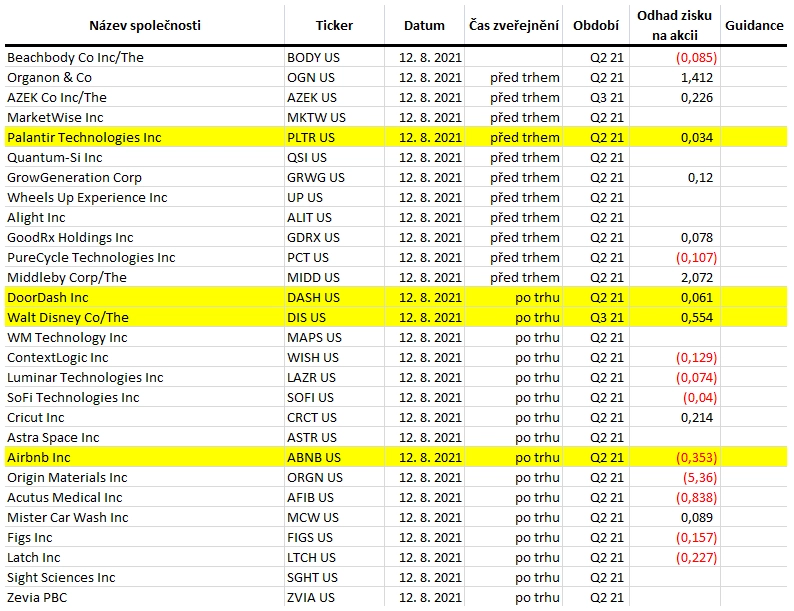794x611 pixels.
Task: Select the Figs Inc cell
Action: click(144, 538)
